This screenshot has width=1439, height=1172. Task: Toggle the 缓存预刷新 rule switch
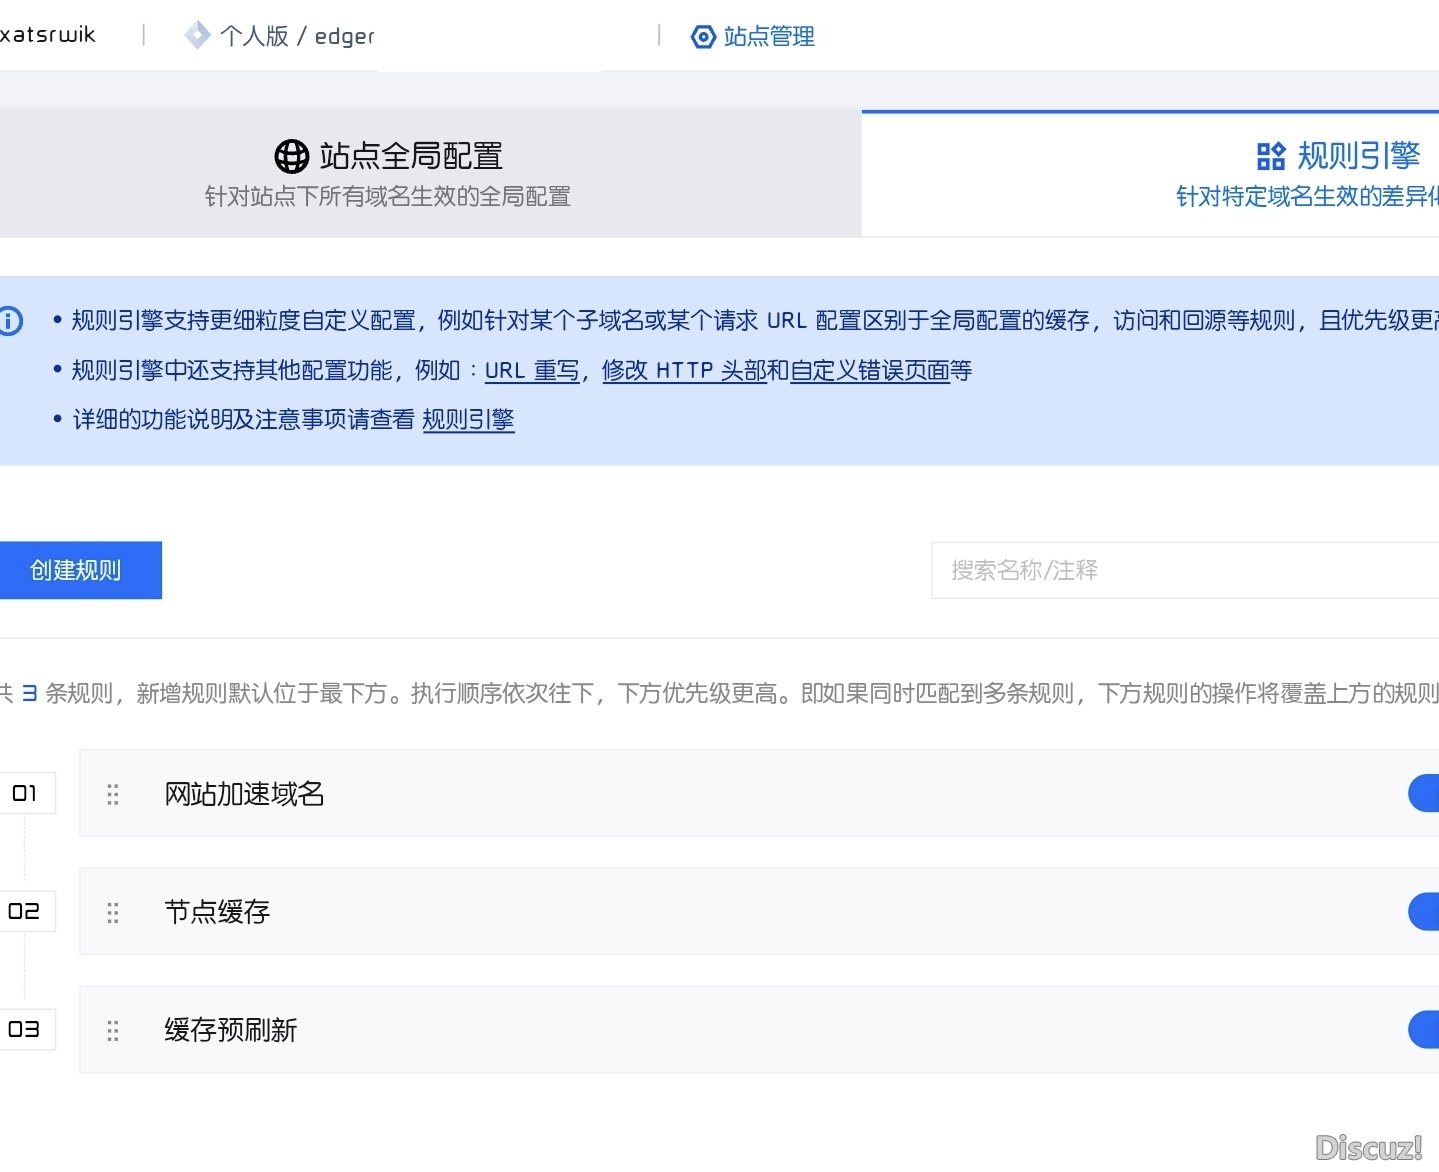pyautogui.click(x=1424, y=1029)
